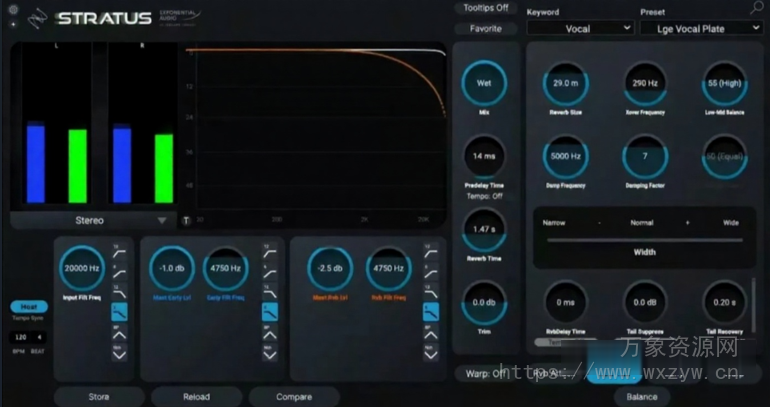
Task: Click the Reverb Size knob showing 29.0 m
Action: coord(566,83)
